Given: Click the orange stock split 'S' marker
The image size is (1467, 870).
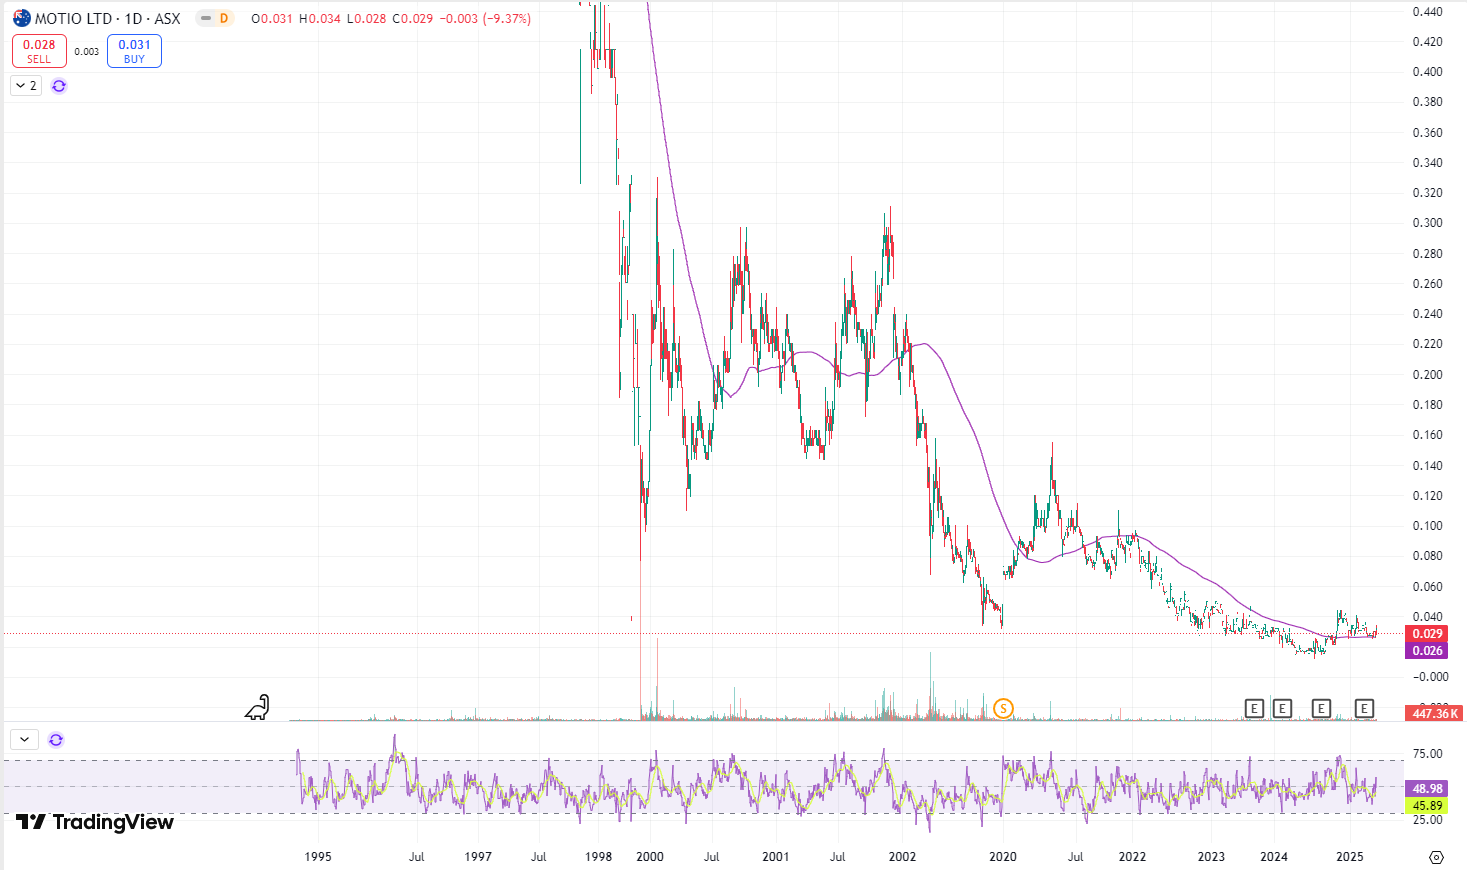Looking at the screenshot, I should tap(1003, 709).
